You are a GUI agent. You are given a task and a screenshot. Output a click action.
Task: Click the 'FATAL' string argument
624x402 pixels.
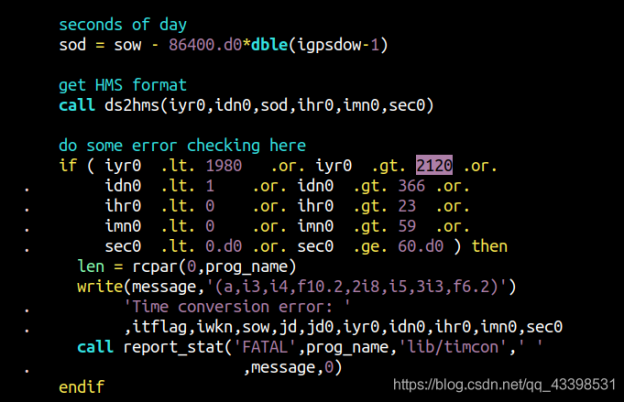(263, 347)
